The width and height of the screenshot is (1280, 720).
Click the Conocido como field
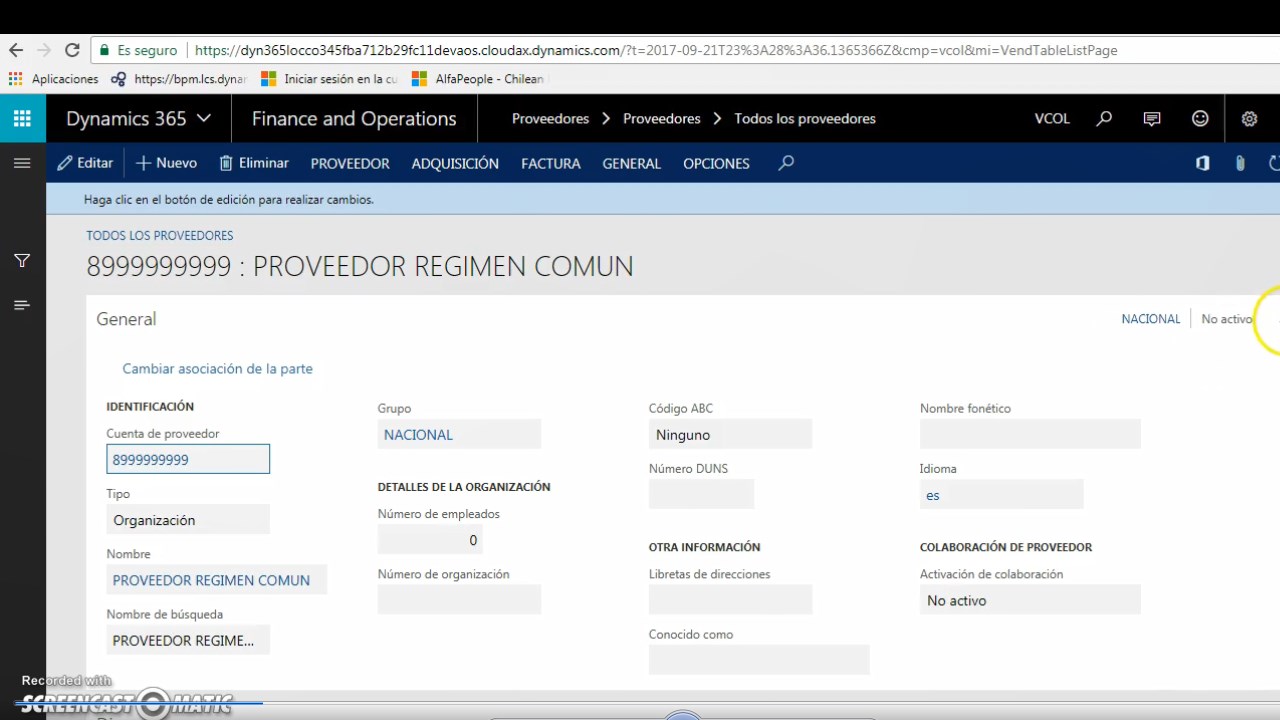(759, 660)
